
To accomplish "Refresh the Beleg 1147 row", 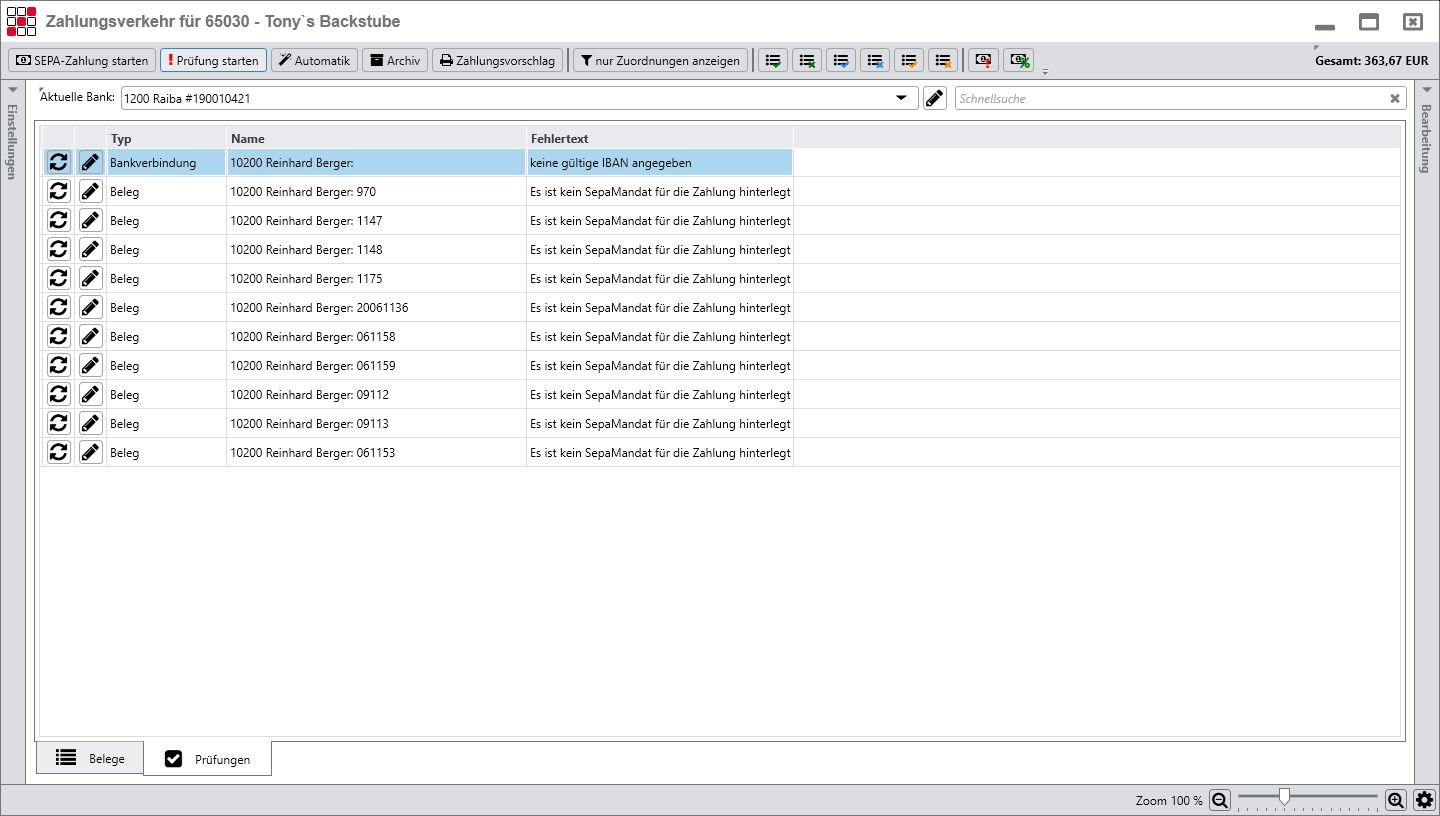I will tap(59, 220).
